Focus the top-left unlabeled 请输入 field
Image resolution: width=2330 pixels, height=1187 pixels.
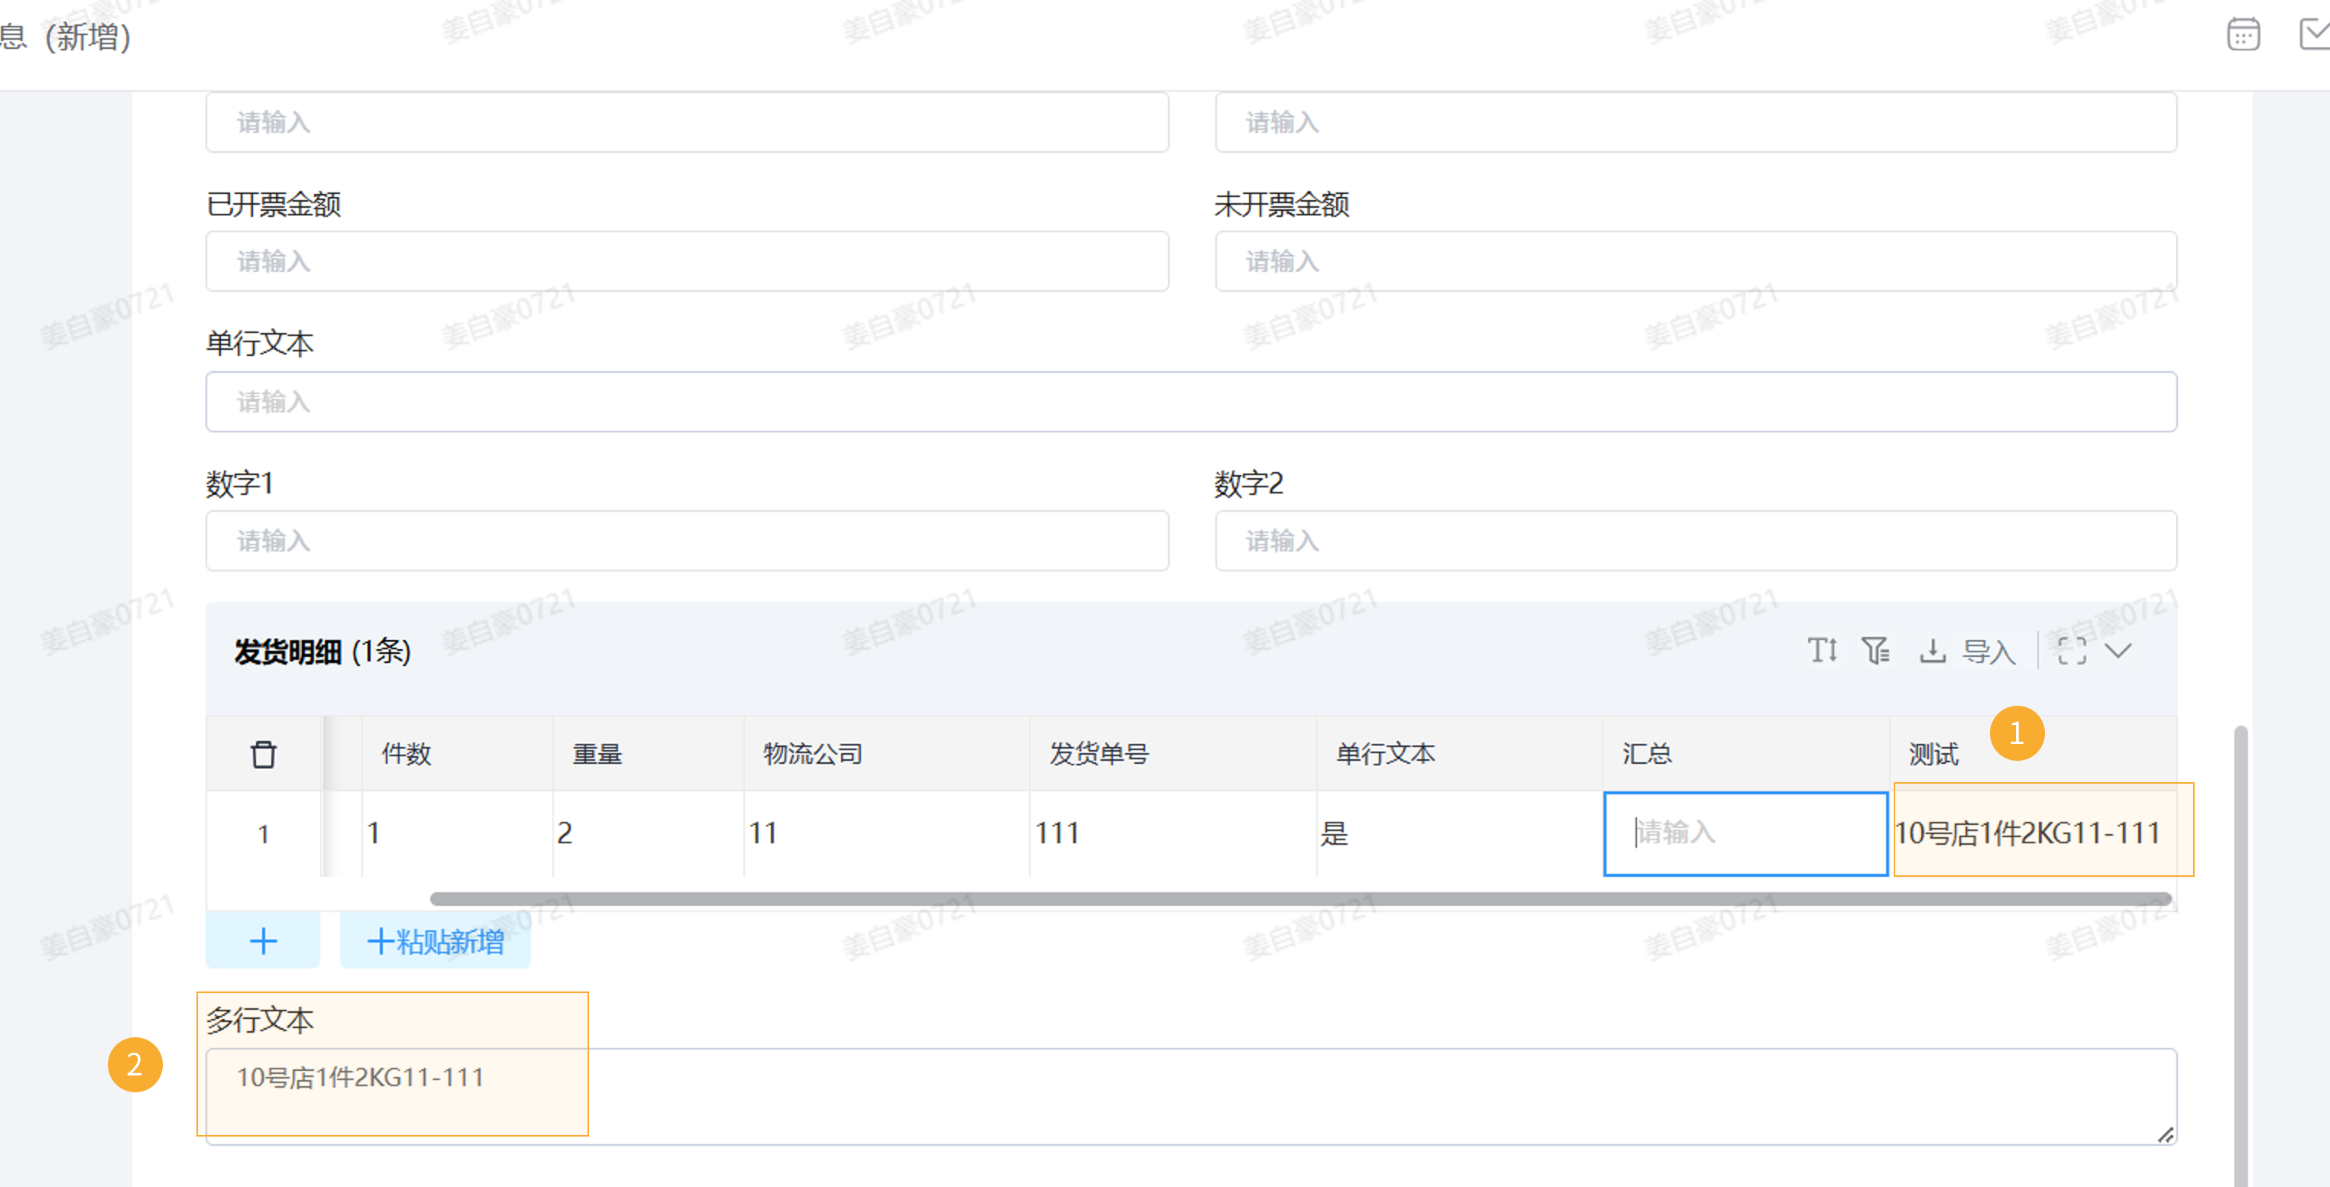pos(687,122)
